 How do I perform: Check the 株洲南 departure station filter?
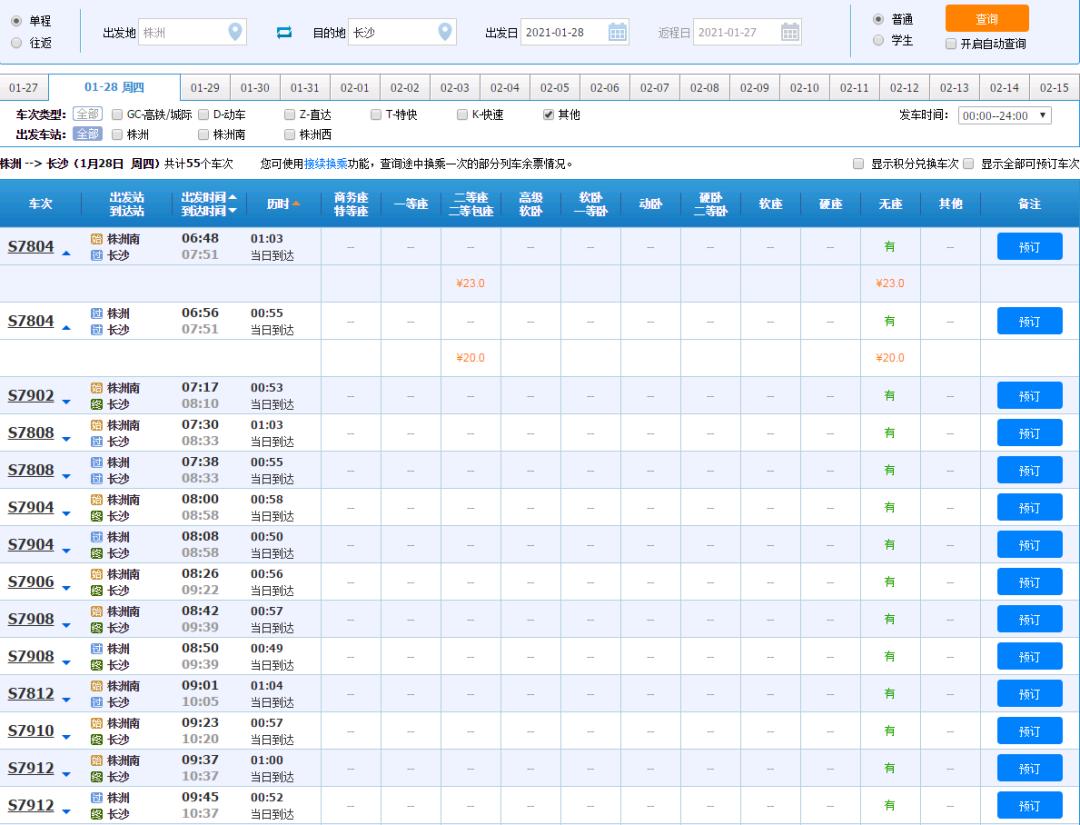203,134
